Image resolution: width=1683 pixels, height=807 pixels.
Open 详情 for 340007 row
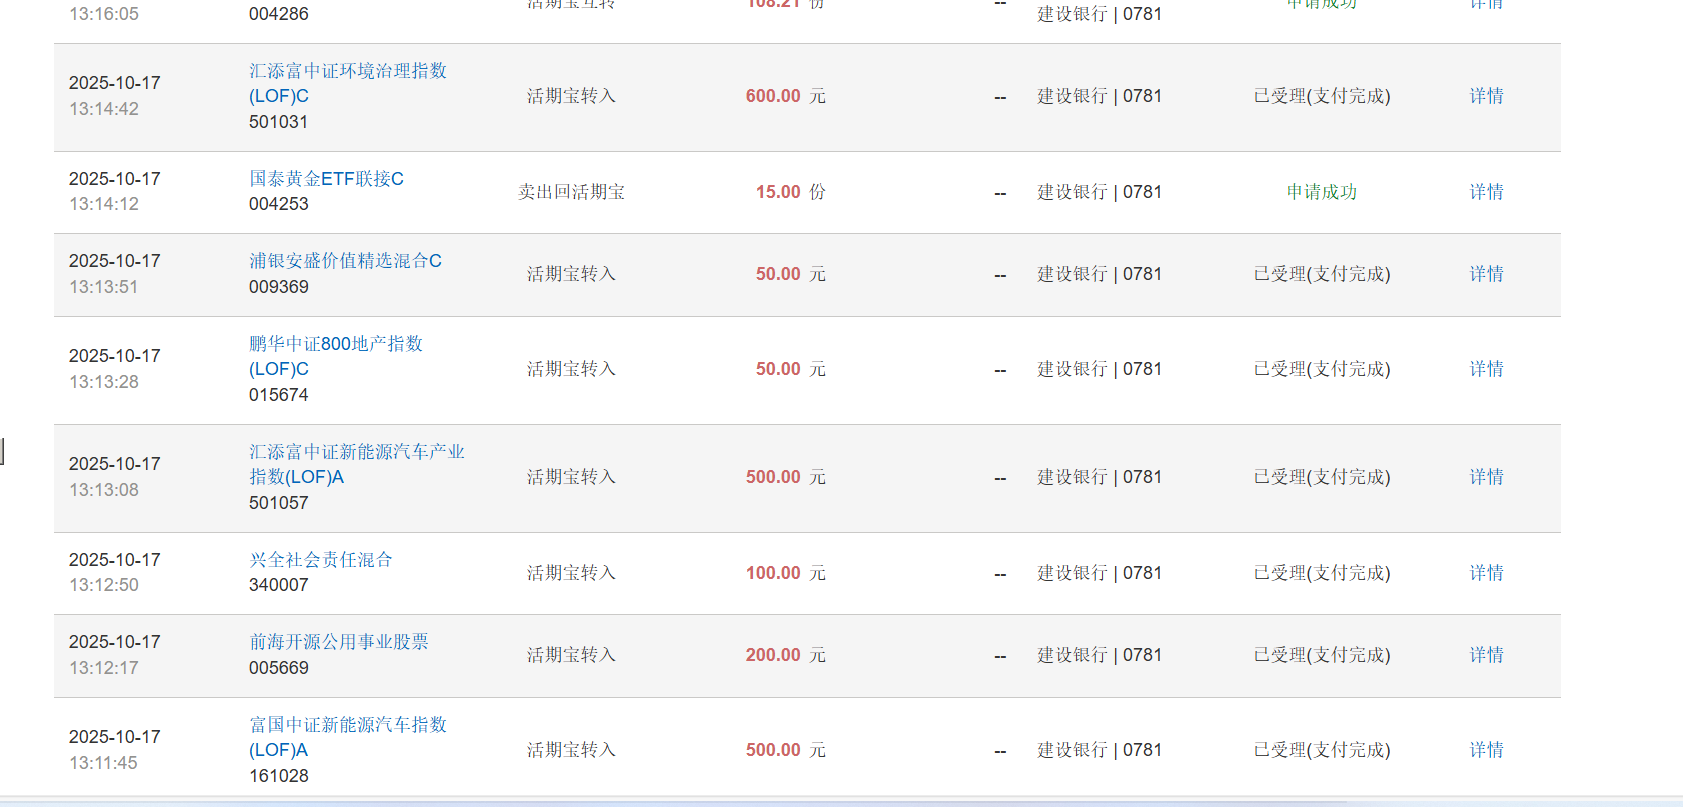coord(1486,573)
